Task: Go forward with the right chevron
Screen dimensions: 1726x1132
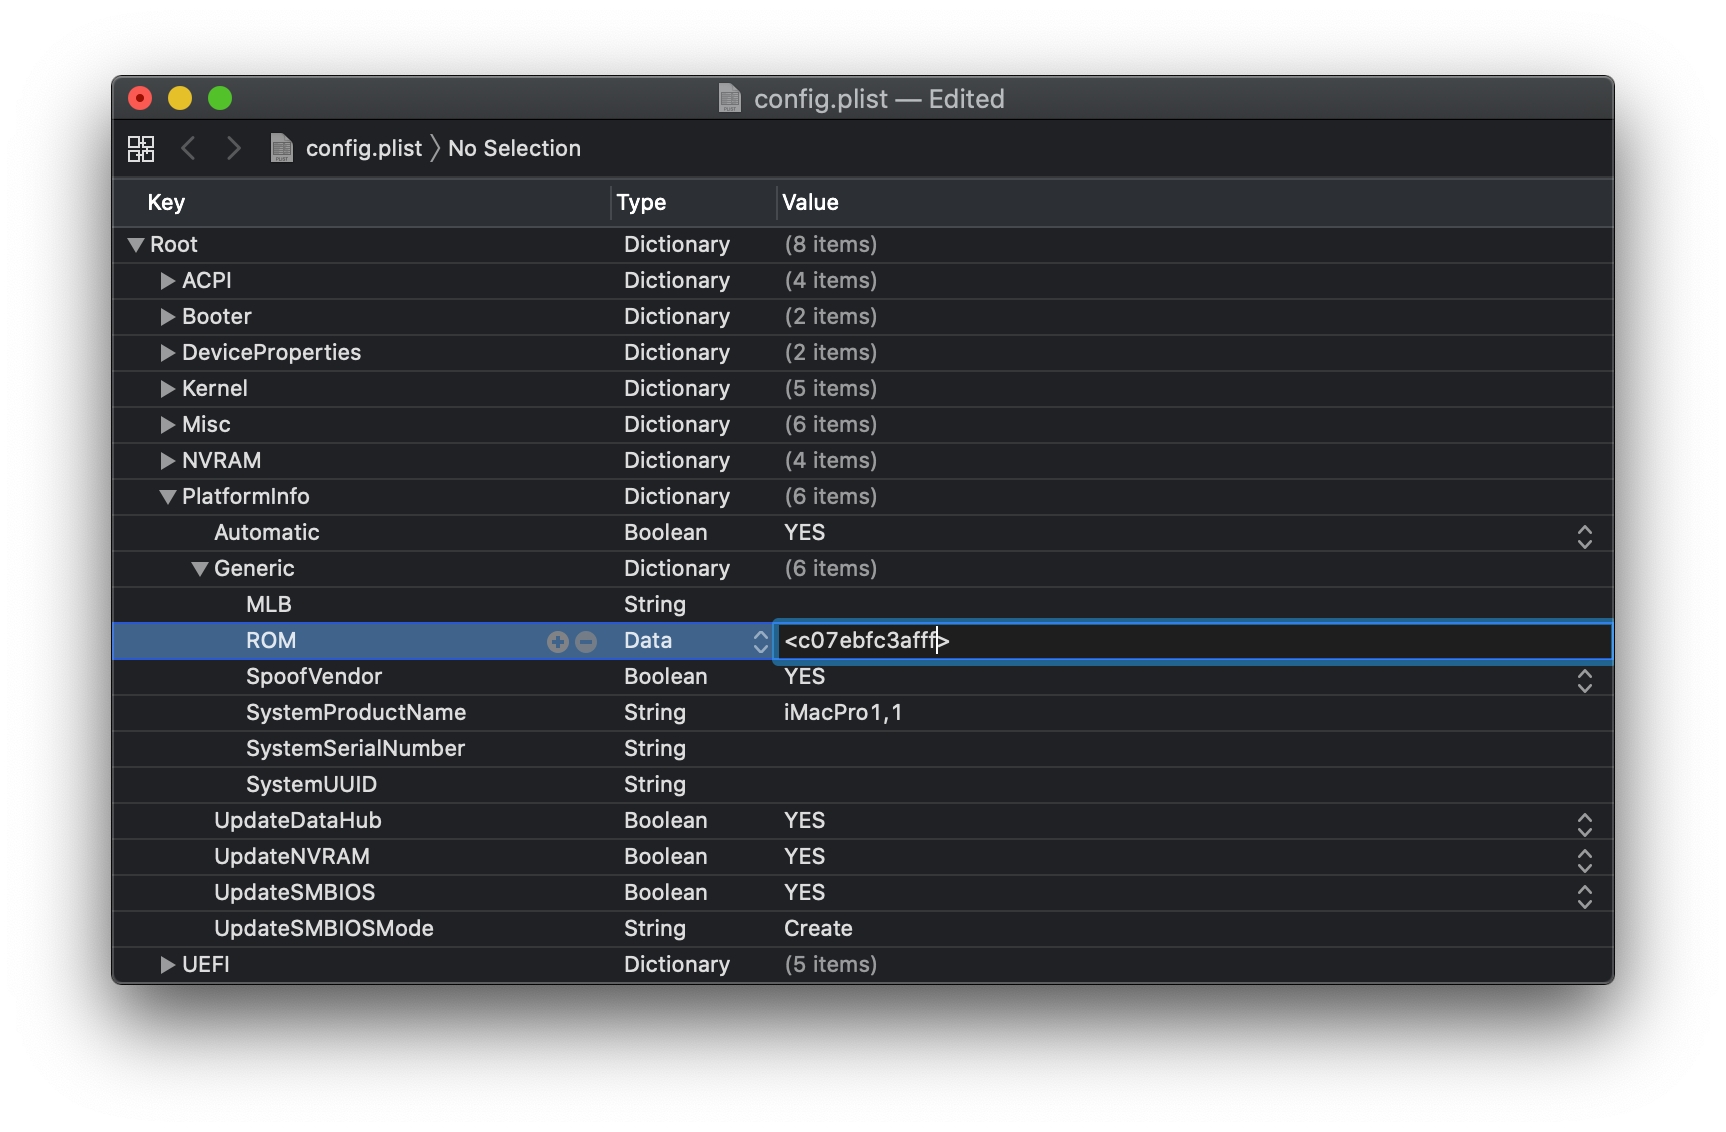Action: [x=233, y=148]
